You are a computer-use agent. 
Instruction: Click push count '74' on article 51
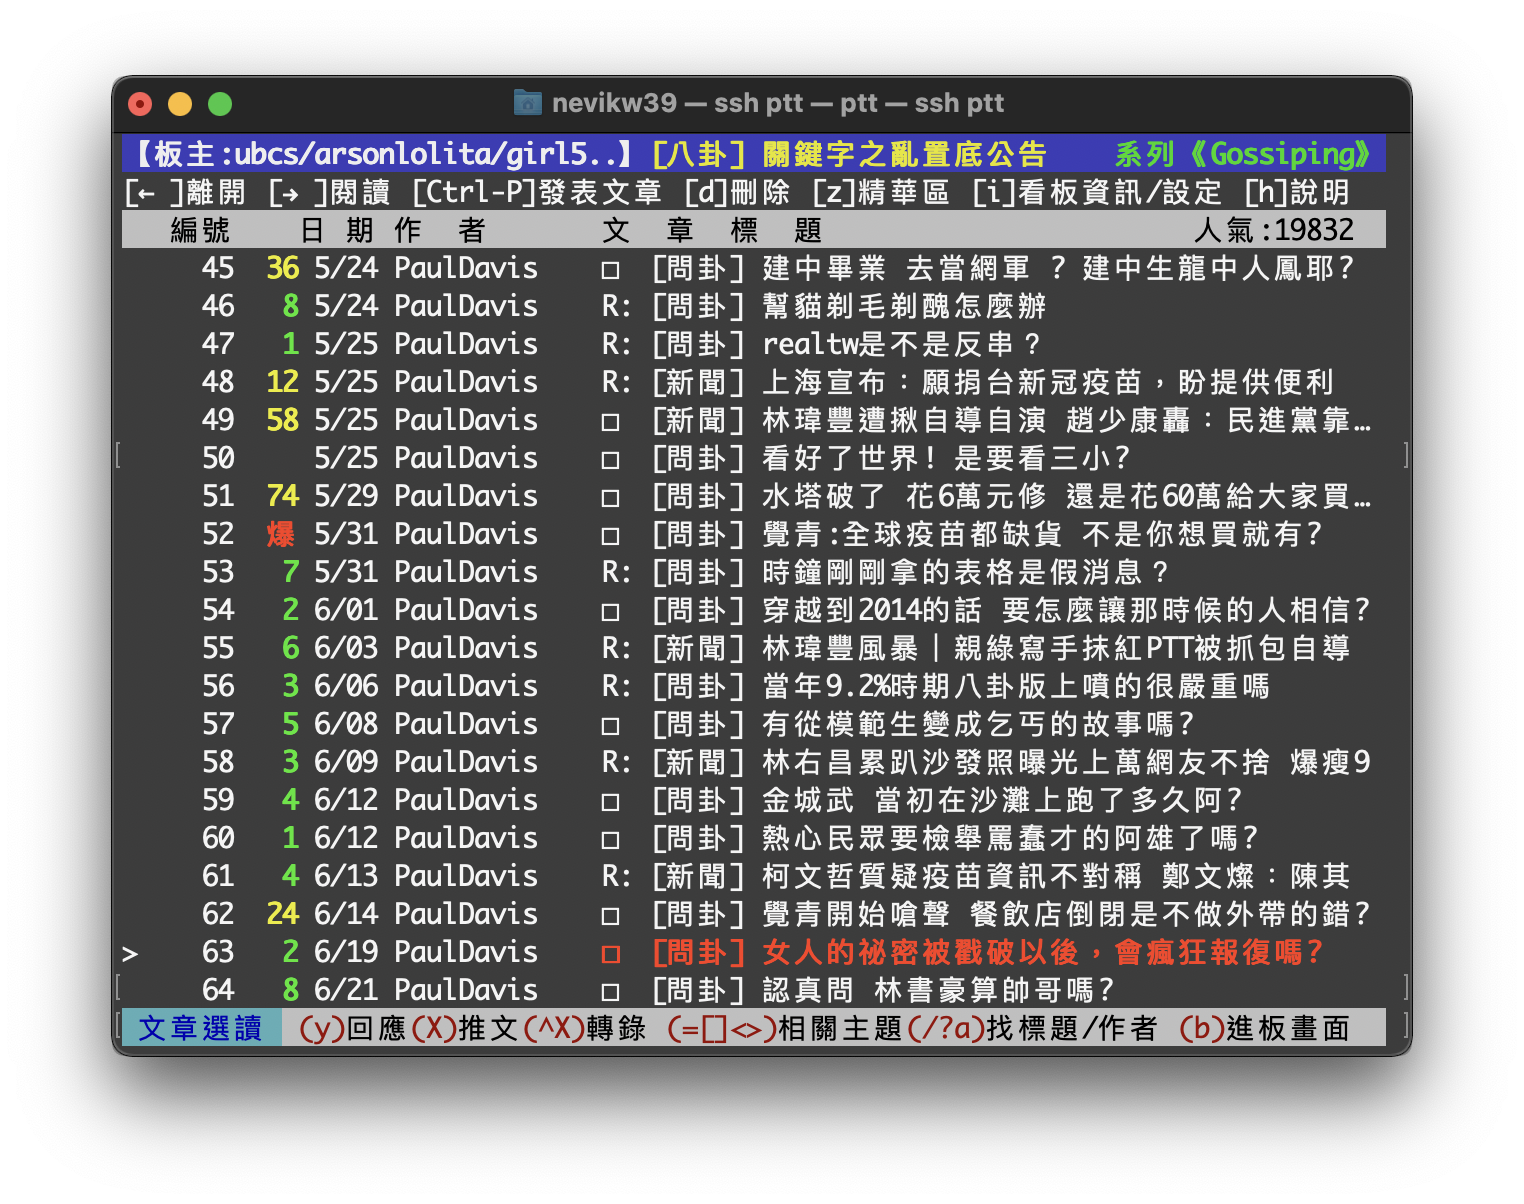pos(283,496)
